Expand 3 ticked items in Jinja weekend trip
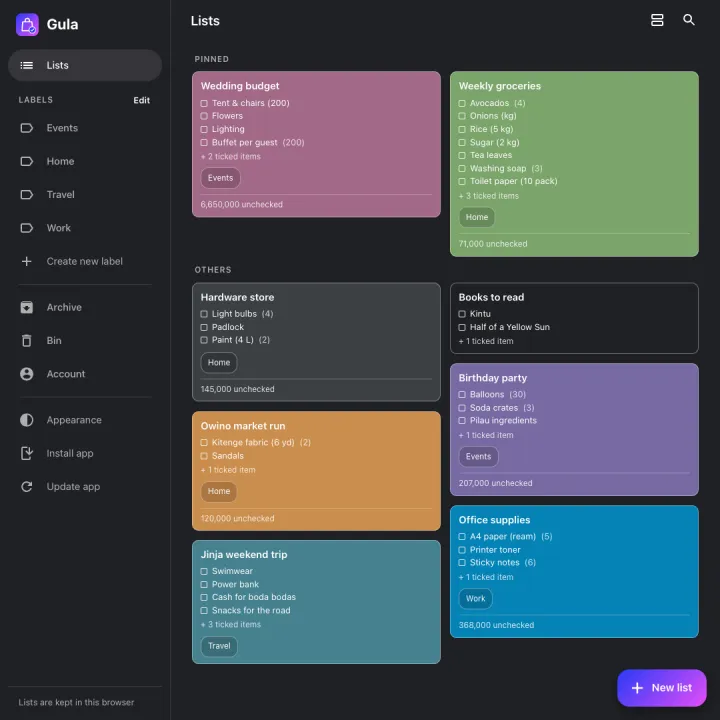Screen dimensions: 720x720 [x=231, y=624]
